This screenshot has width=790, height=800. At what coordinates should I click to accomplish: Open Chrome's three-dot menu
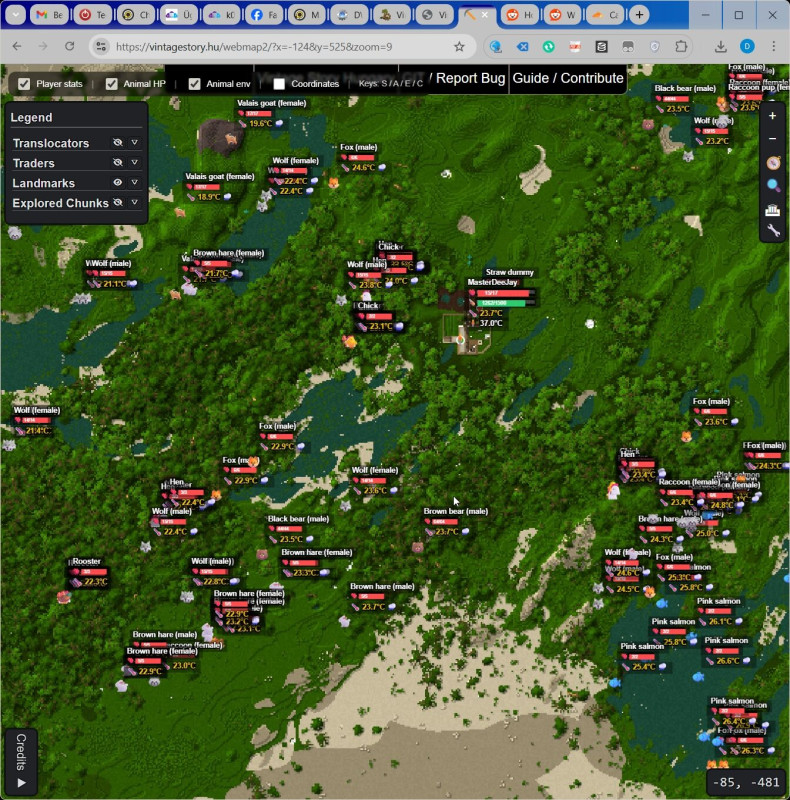pos(774,47)
